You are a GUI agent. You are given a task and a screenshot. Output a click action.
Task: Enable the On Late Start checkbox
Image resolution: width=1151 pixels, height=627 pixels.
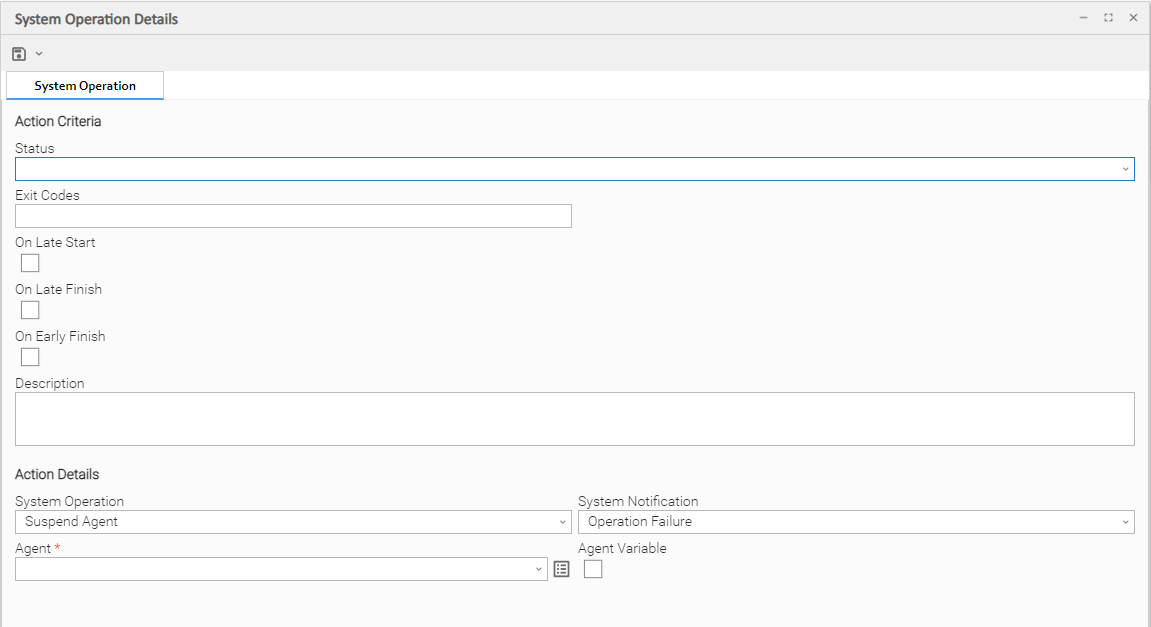(30, 263)
